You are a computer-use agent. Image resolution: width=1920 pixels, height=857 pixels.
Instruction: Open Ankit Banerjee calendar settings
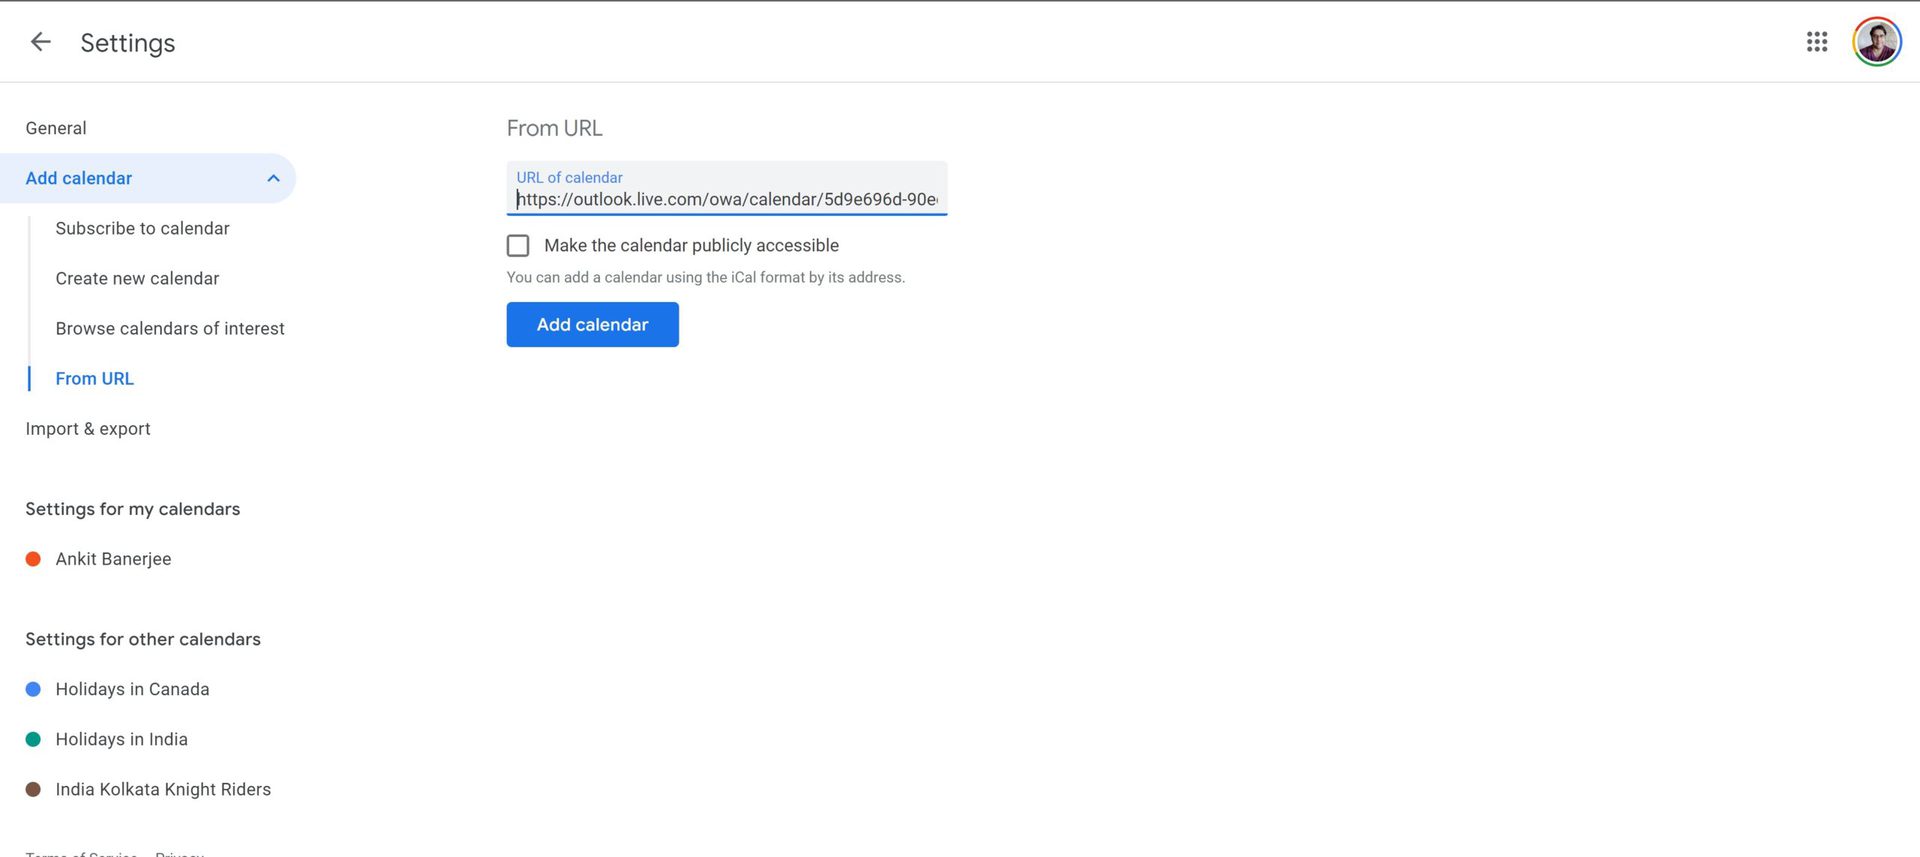(x=113, y=559)
